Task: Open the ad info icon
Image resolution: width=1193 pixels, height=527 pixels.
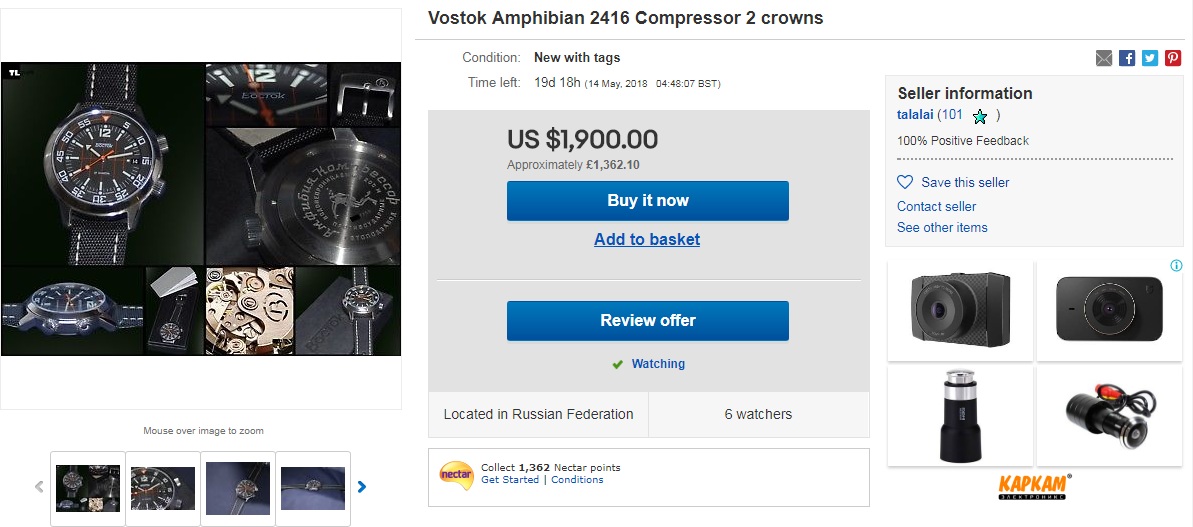Action: click(1177, 266)
